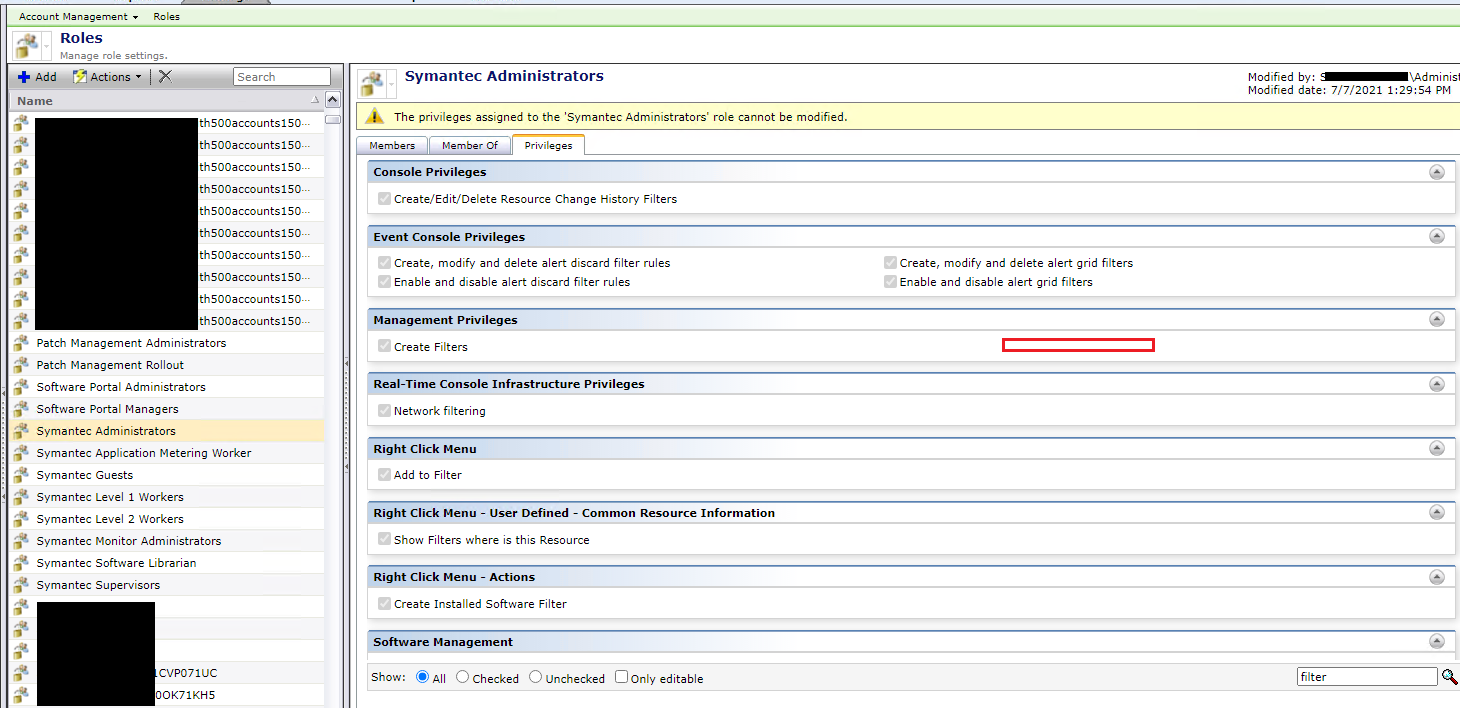Click the Search input field in roles panel

click(281, 77)
